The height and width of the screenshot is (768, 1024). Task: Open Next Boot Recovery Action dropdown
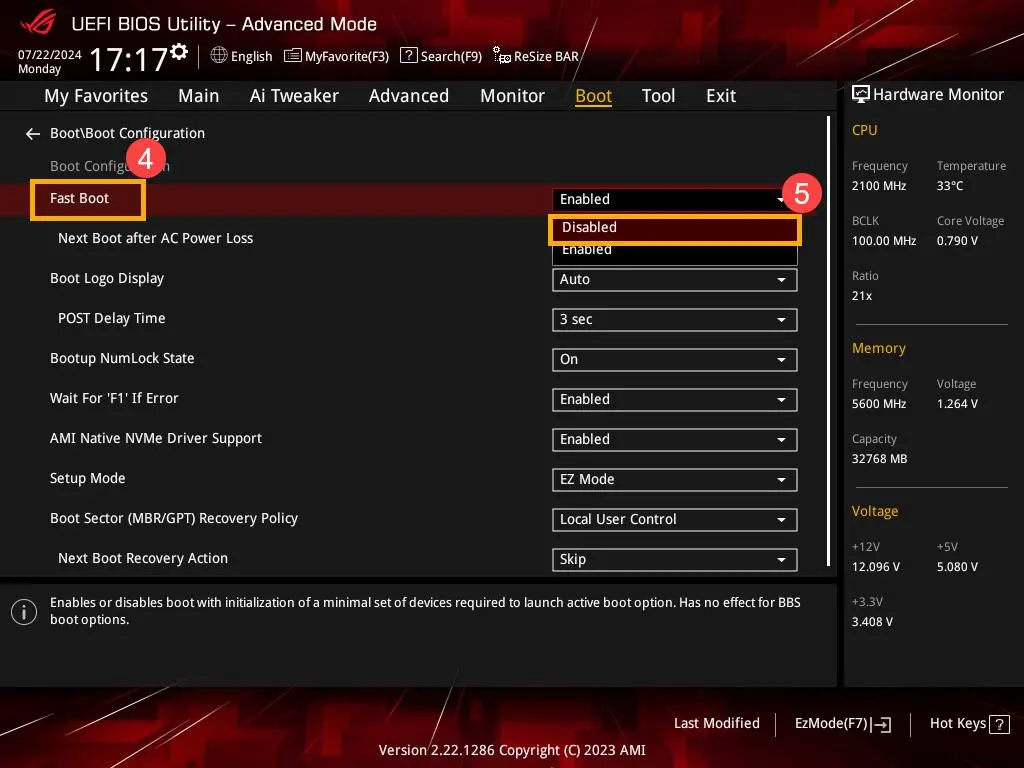point(675,560)
